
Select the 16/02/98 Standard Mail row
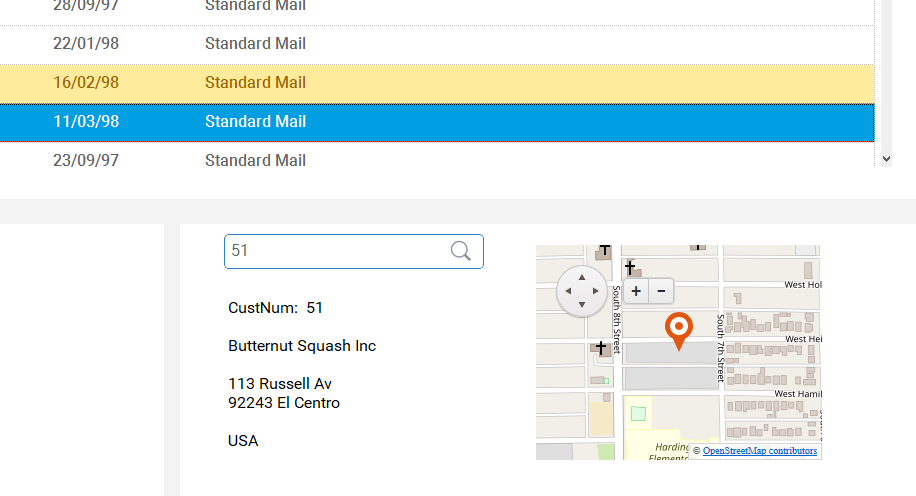pos(437,83)
